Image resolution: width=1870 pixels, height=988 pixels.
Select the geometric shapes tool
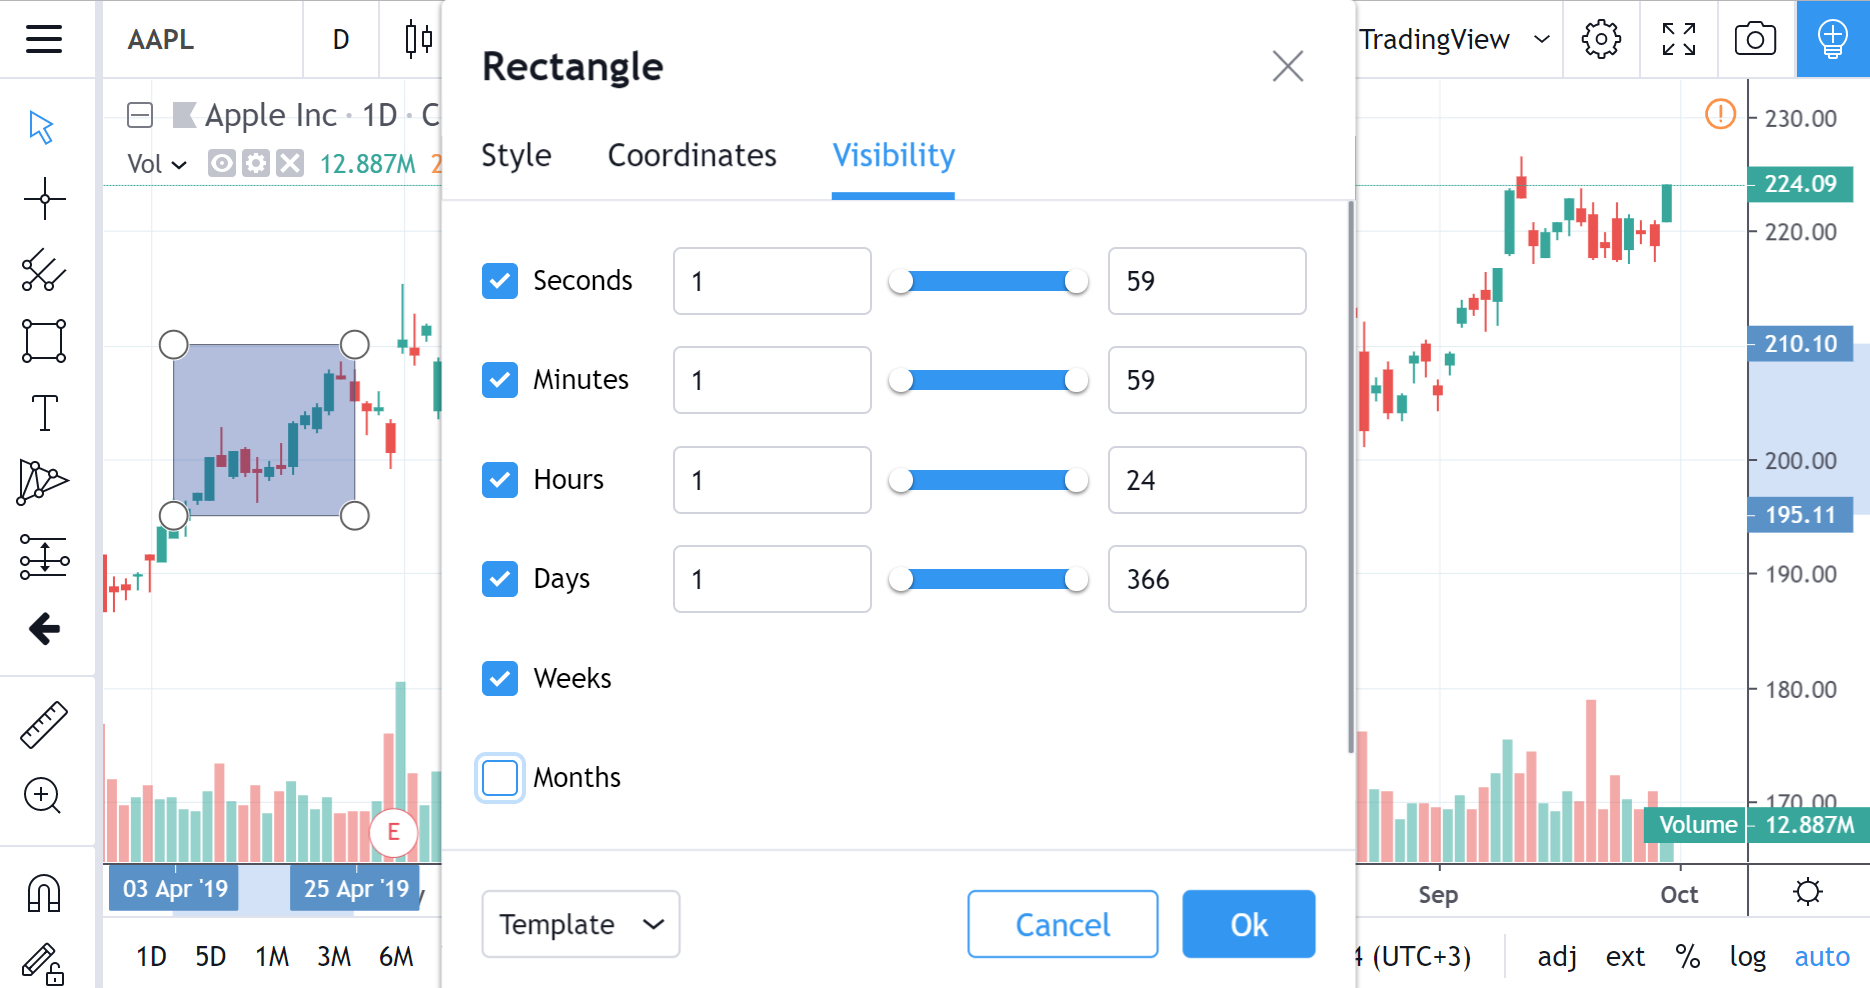44,341
